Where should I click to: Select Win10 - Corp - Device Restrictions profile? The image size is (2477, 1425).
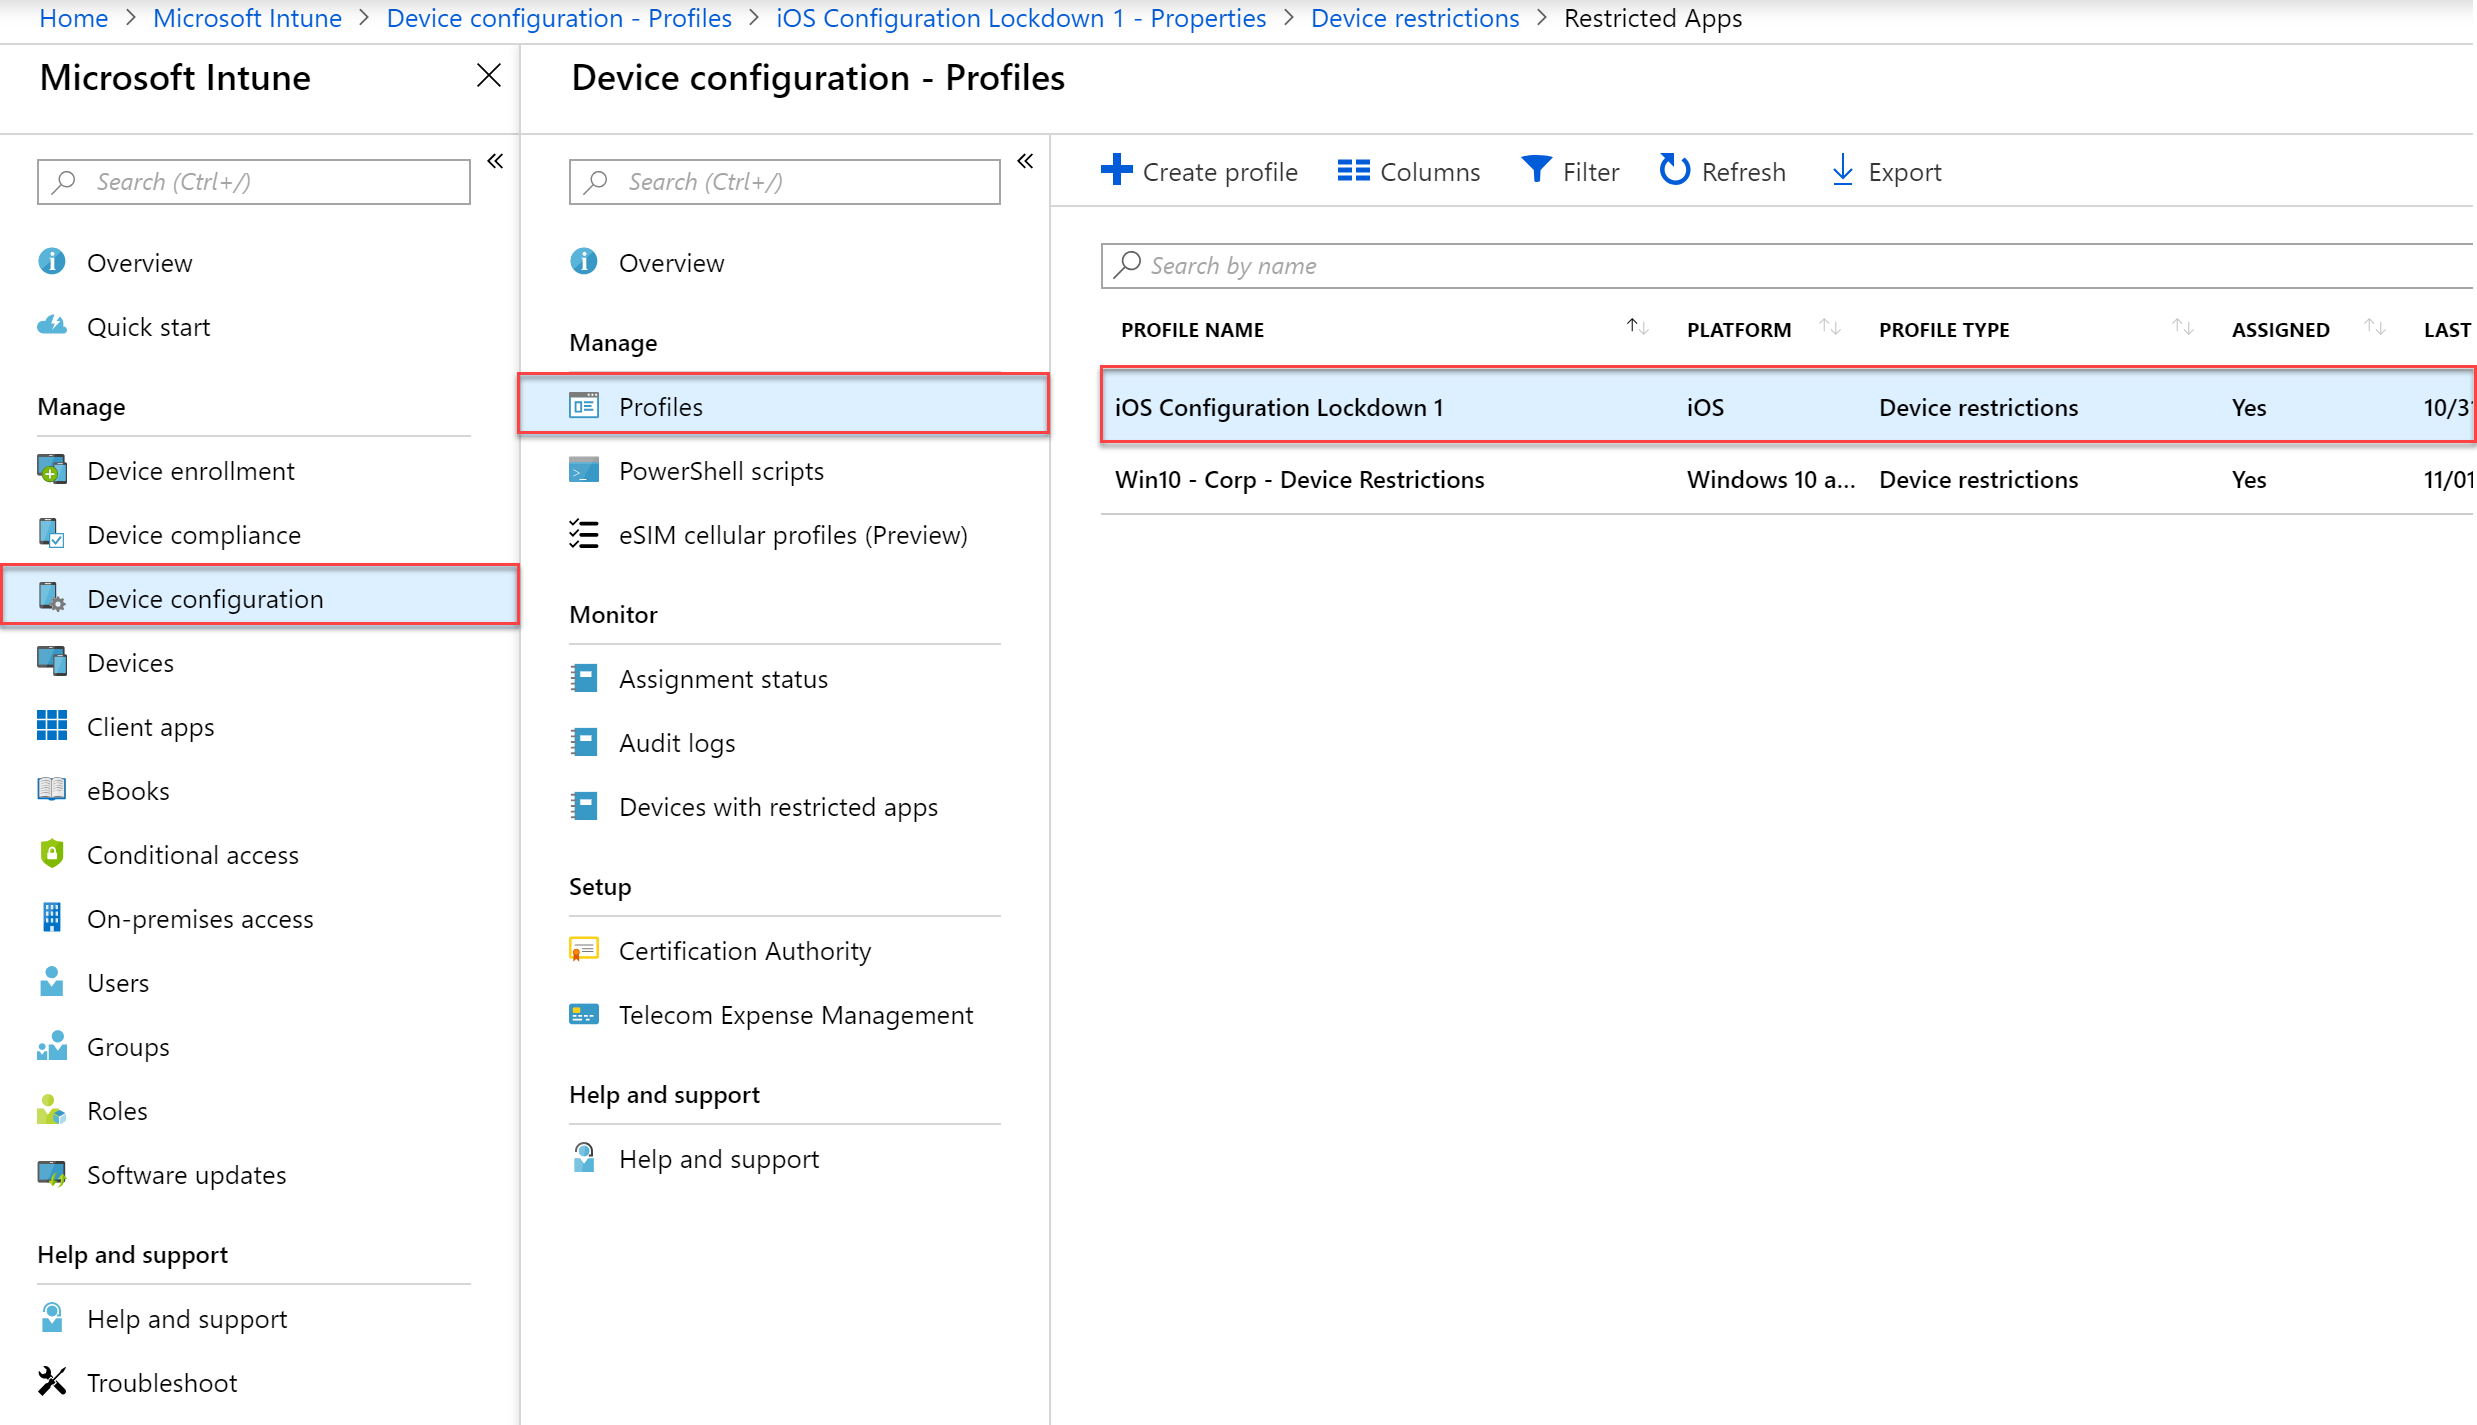1788,478
